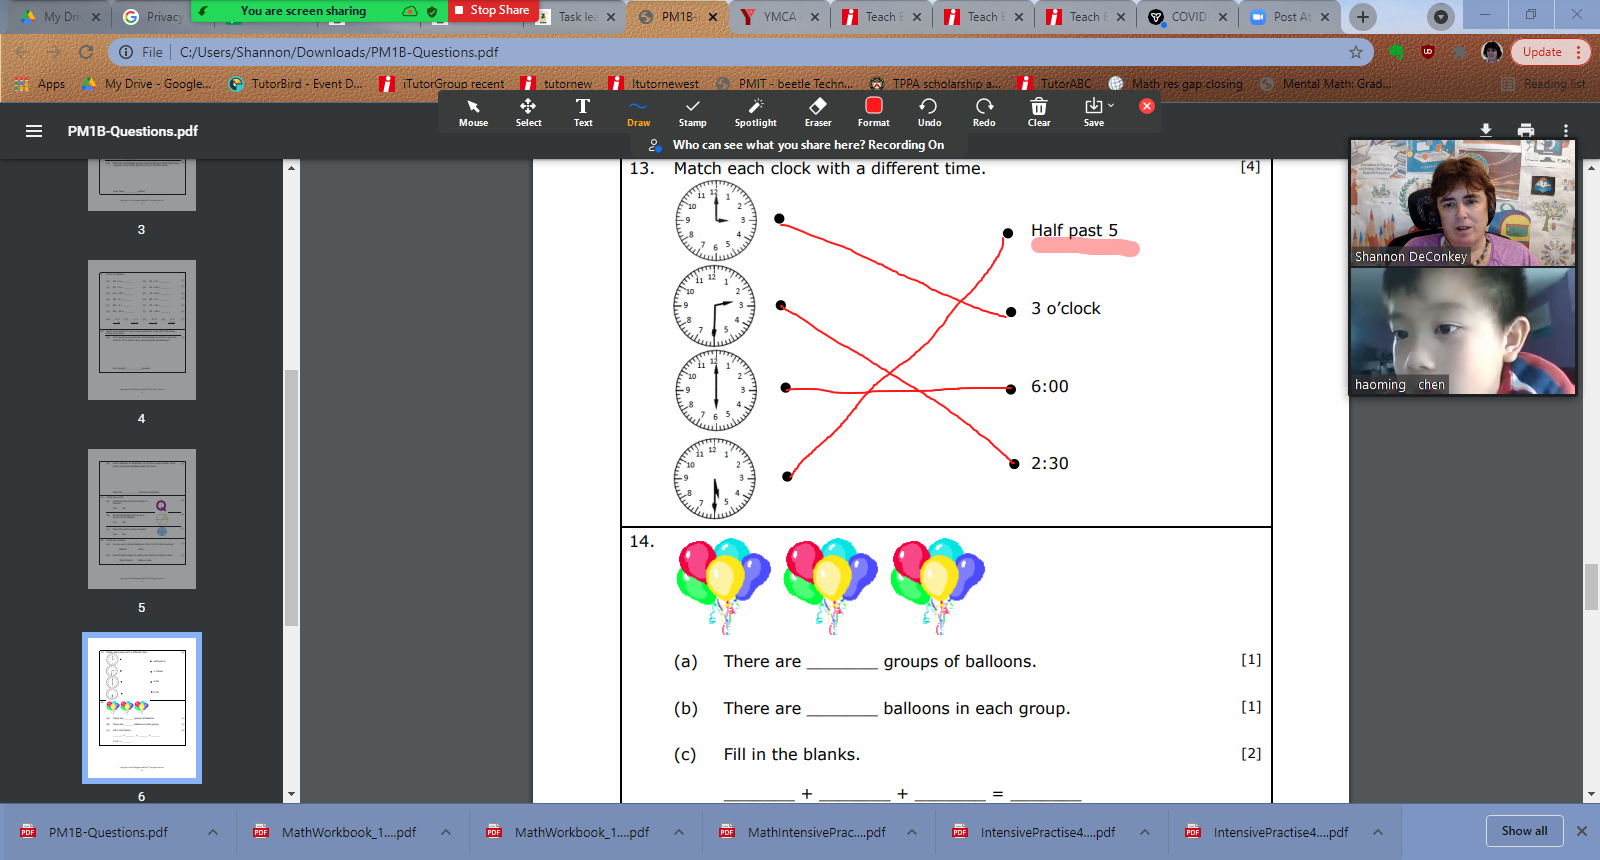Select the Mouse annotation tool
The height and width of the screenshot is (860, 1600).
[x=473, y=113]
